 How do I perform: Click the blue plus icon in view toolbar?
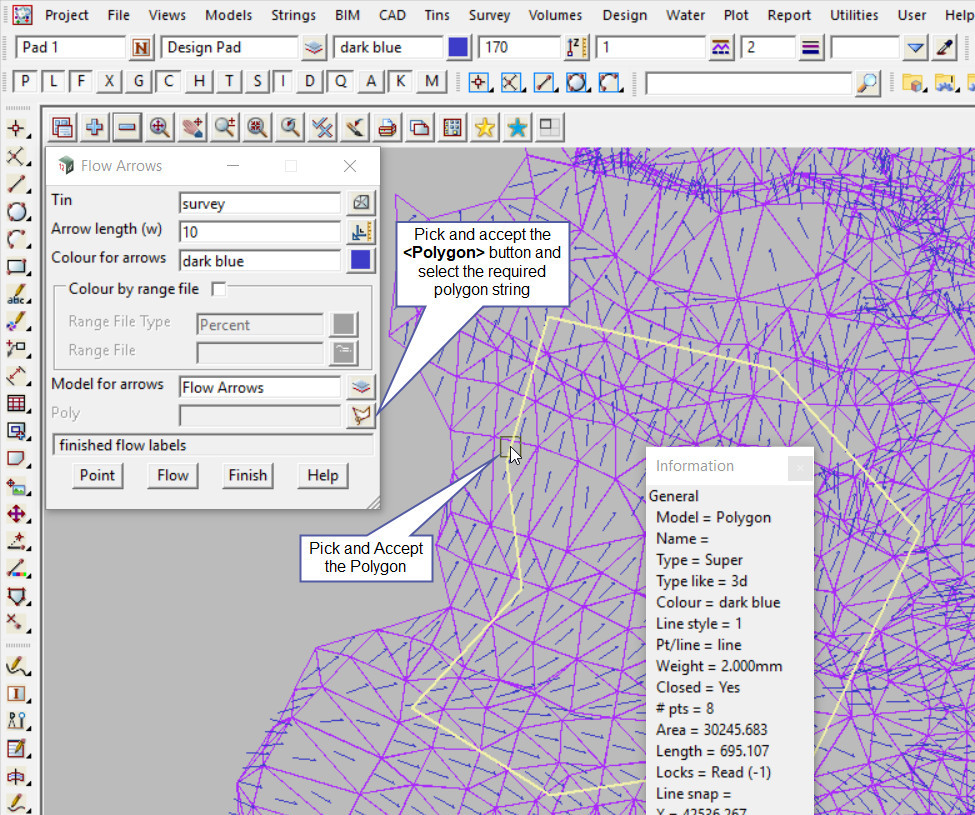[x=95, y=127]
